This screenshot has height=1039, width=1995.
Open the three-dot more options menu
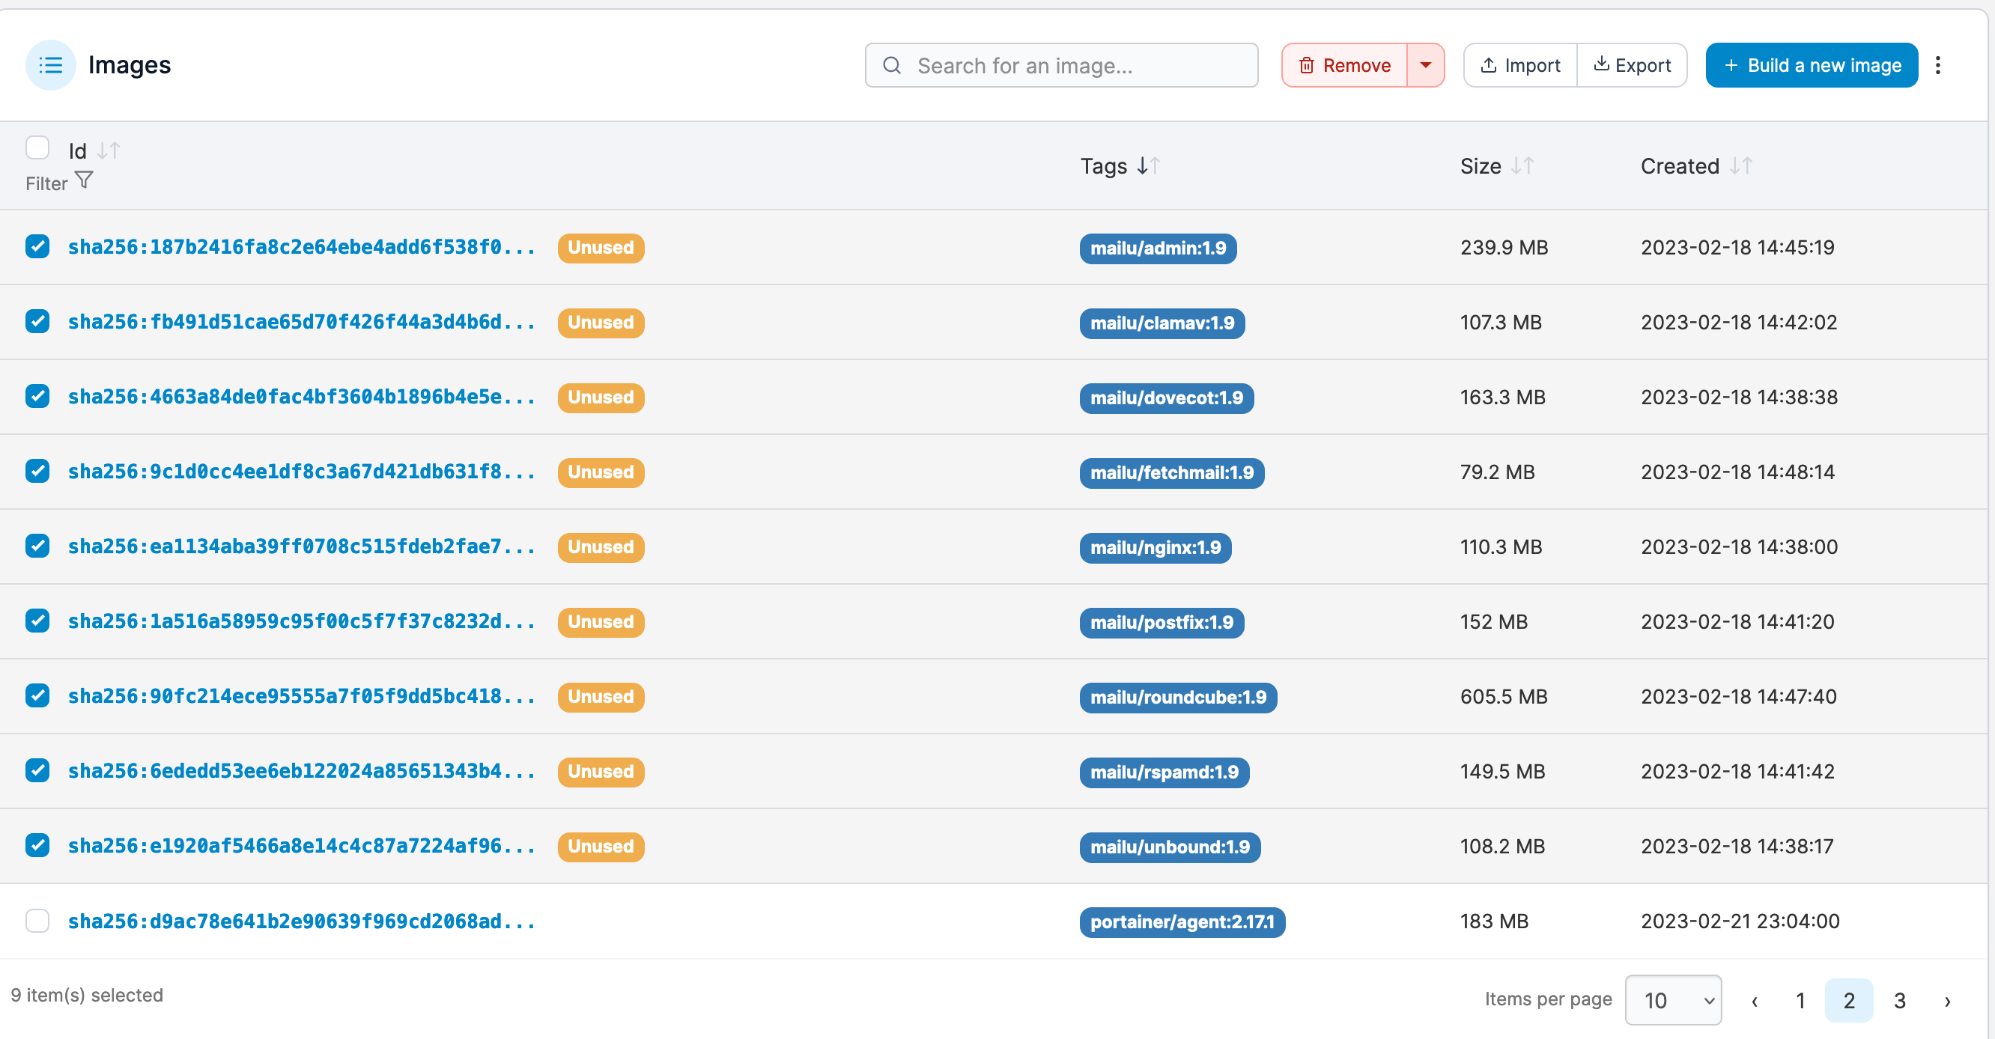click(1938, 65)
